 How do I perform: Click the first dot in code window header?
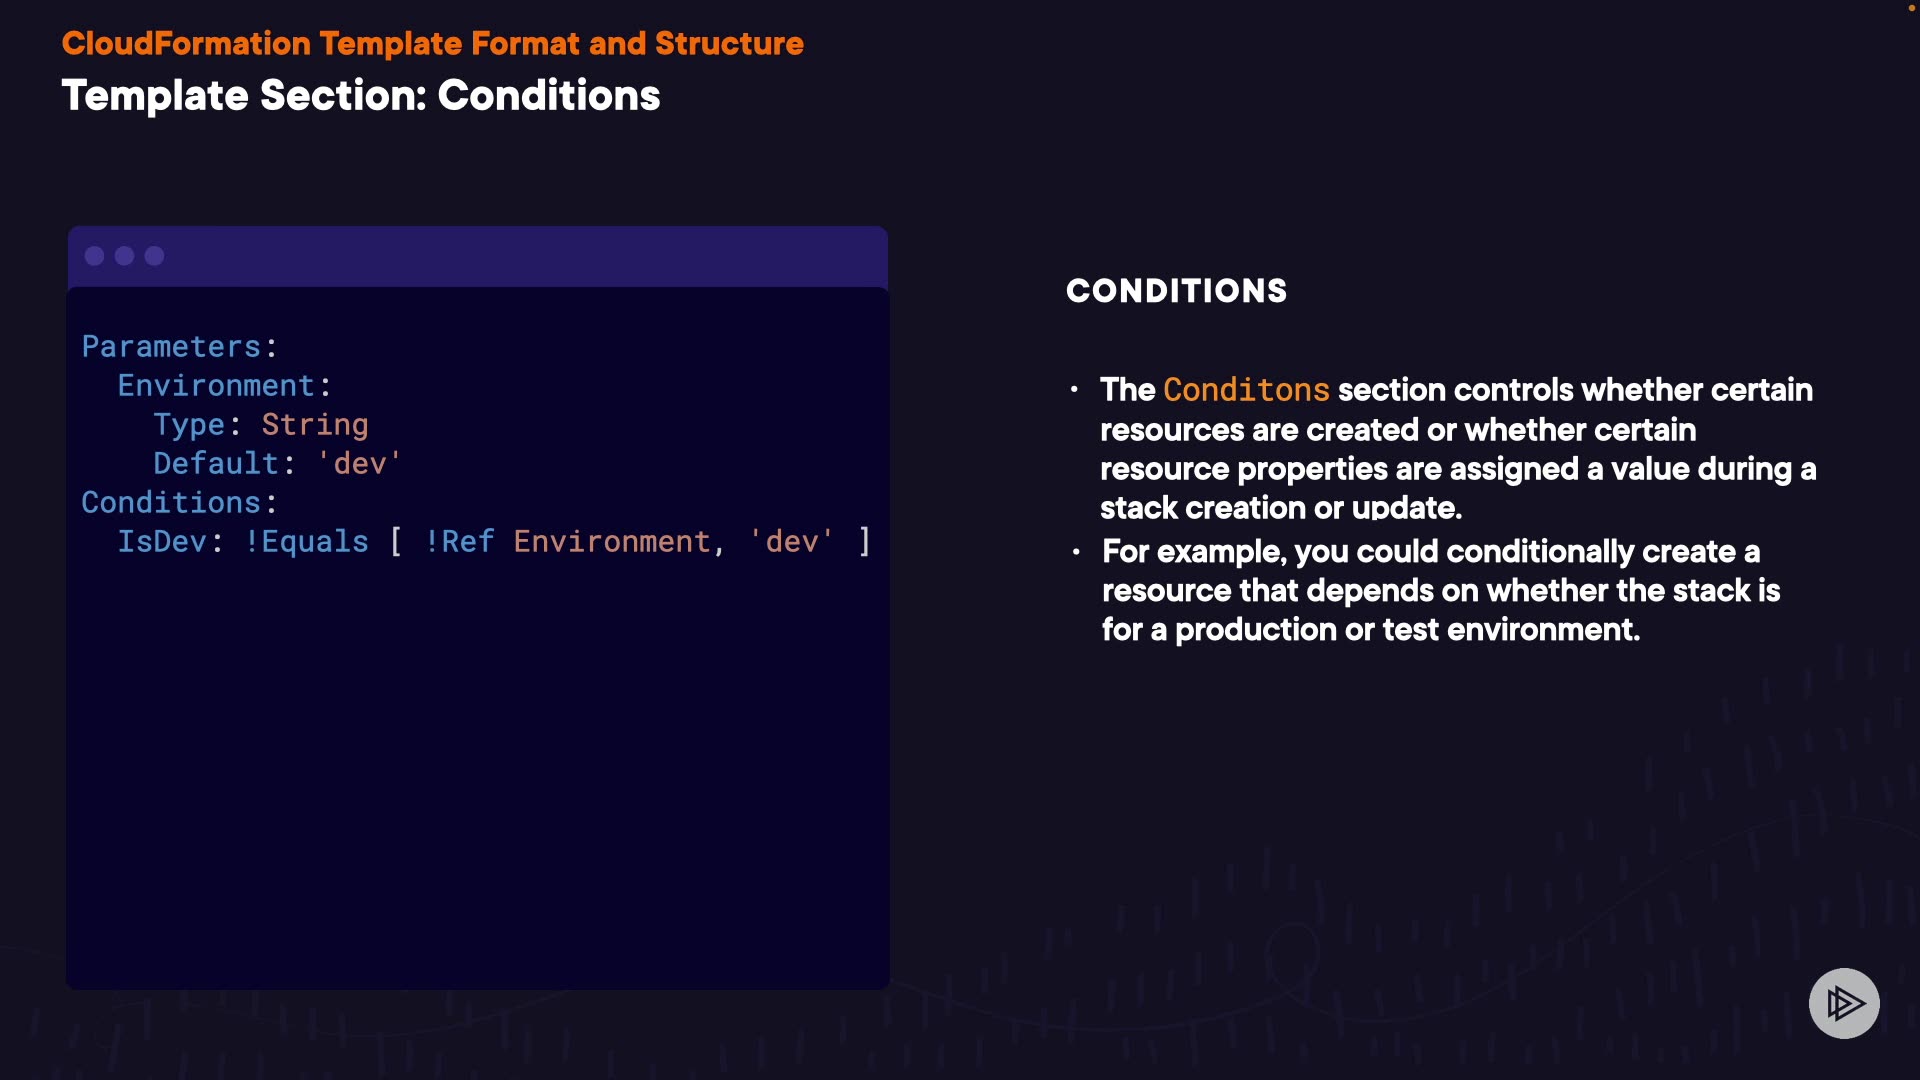point(95,256)
